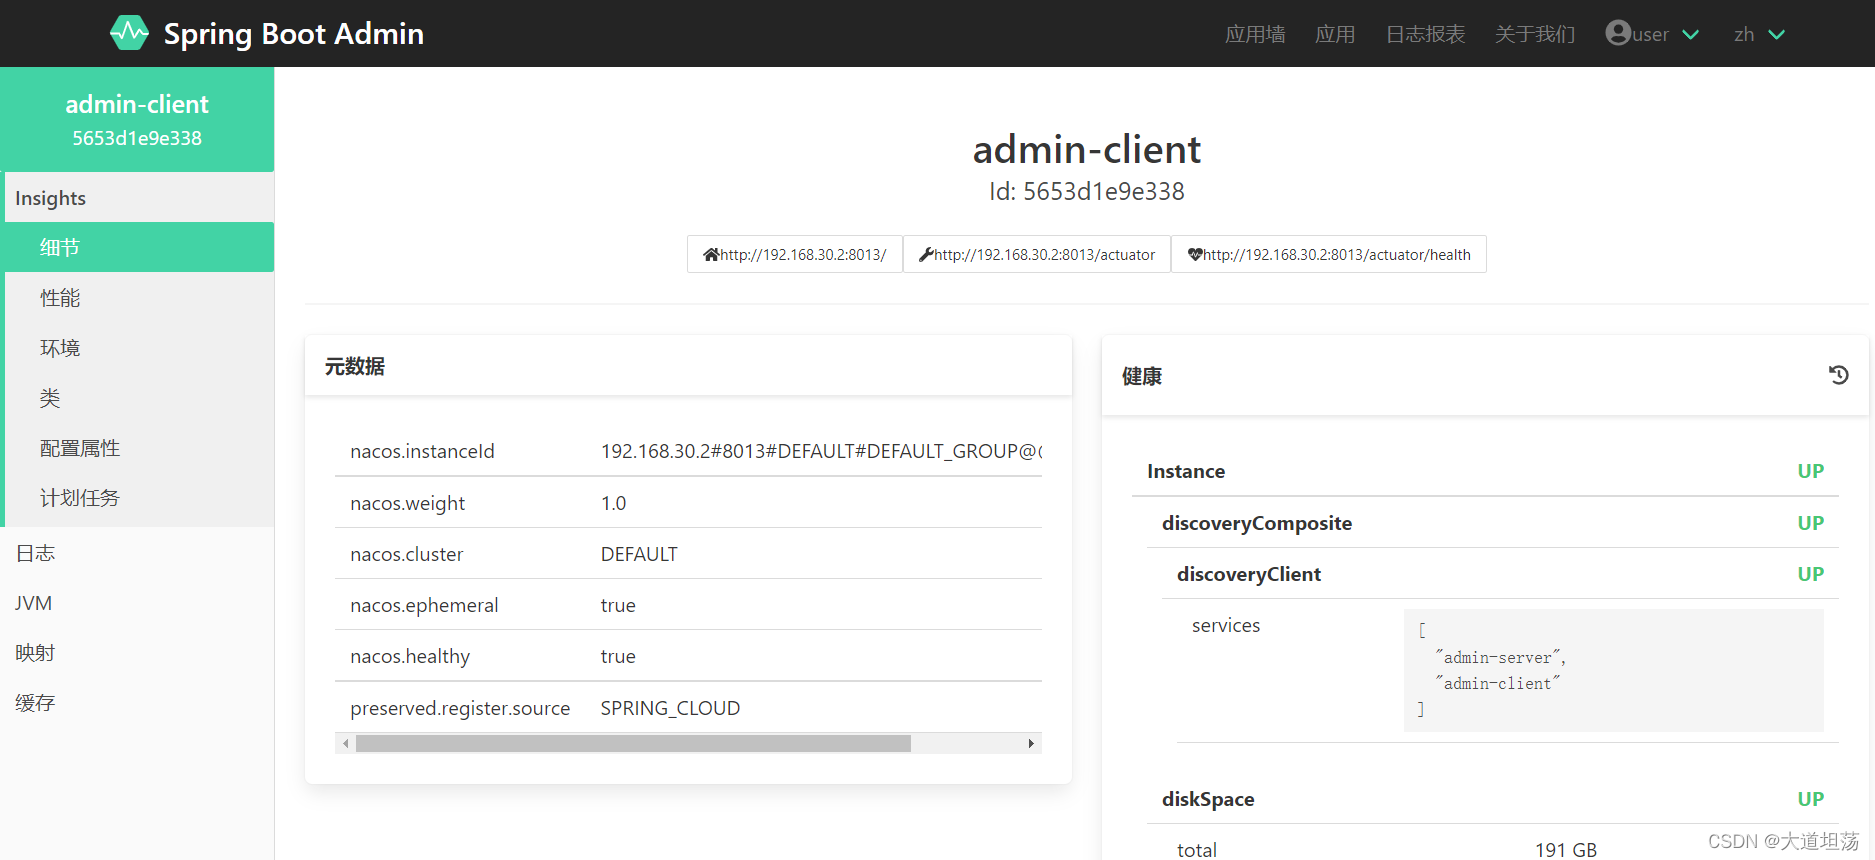Click the wrench icon in the actuator URL button
Screen dimensions: 1875x860
pyautogui.click(x=926, y=255)
